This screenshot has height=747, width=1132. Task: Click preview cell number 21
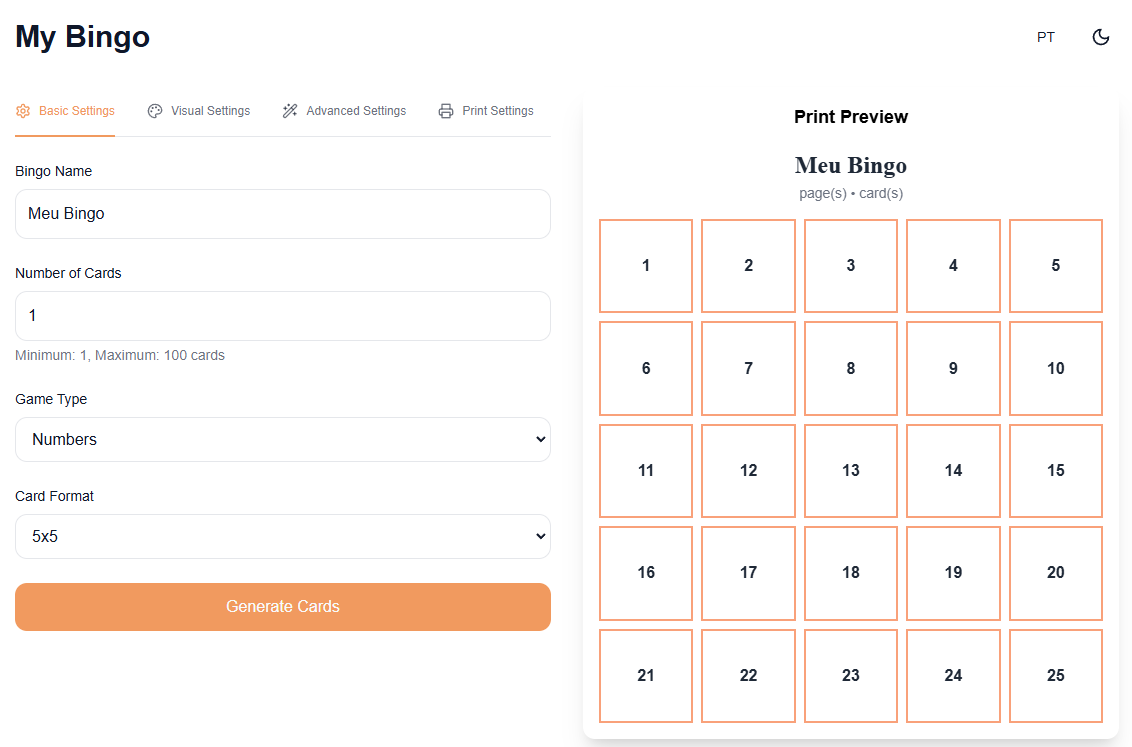click(646, 676)
